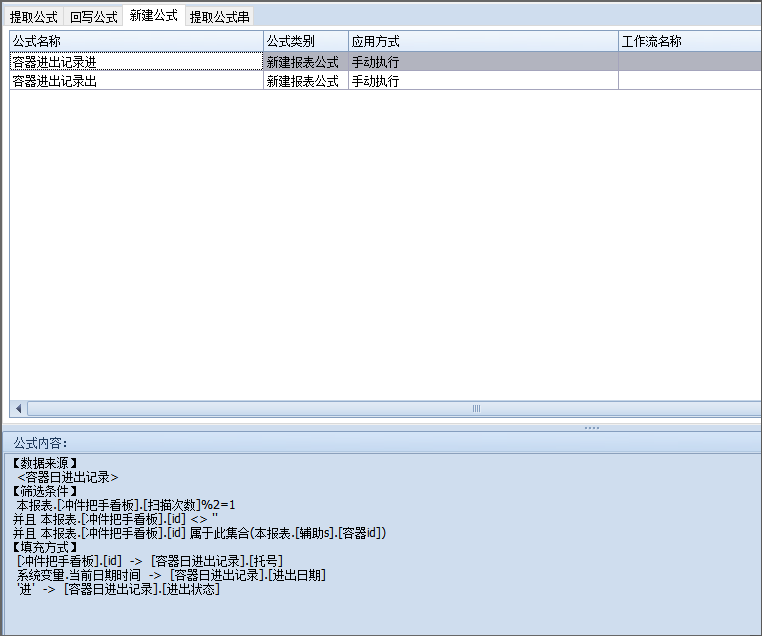Sort by the 公式名称 column header
This screenshot has height=636, width=762.
pos(136,41)
